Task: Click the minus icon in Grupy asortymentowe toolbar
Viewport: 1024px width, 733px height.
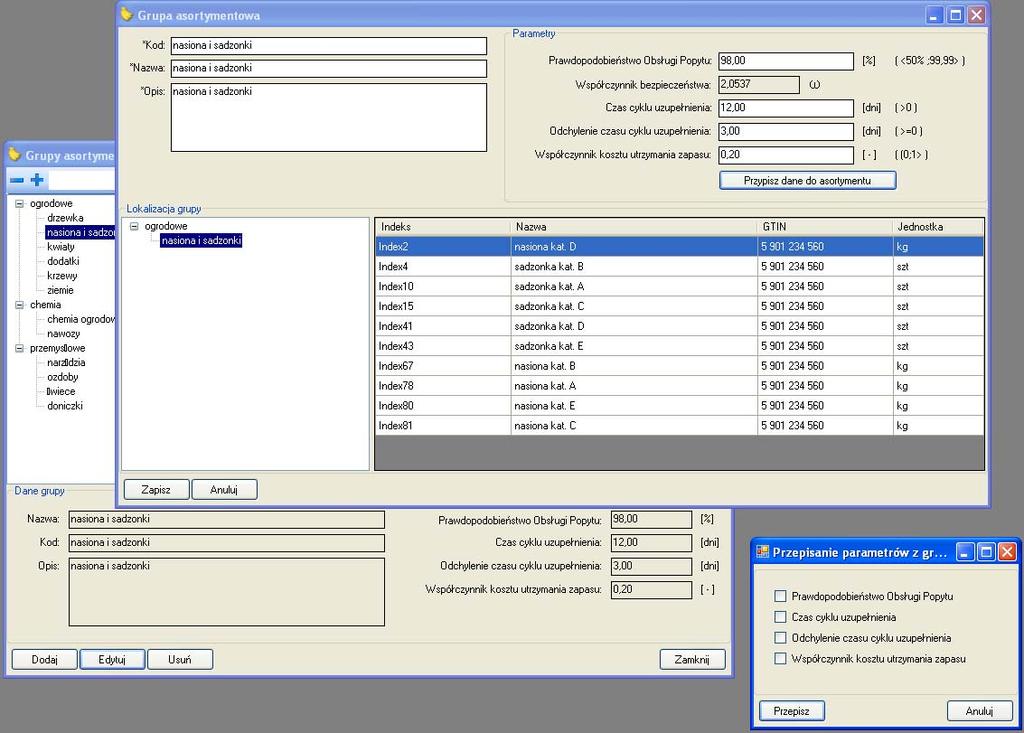Action: click(x=18, y=180)
